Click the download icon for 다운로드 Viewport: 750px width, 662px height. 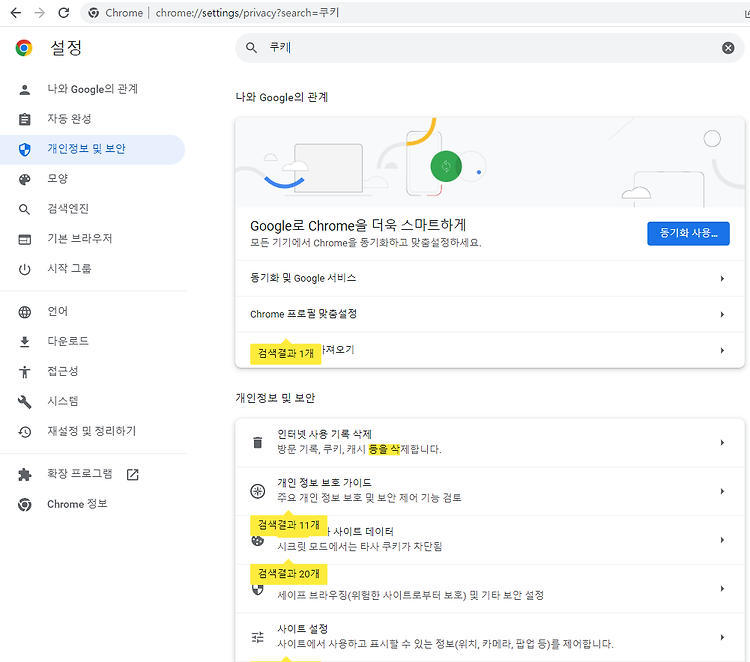(x=24, y=342)
